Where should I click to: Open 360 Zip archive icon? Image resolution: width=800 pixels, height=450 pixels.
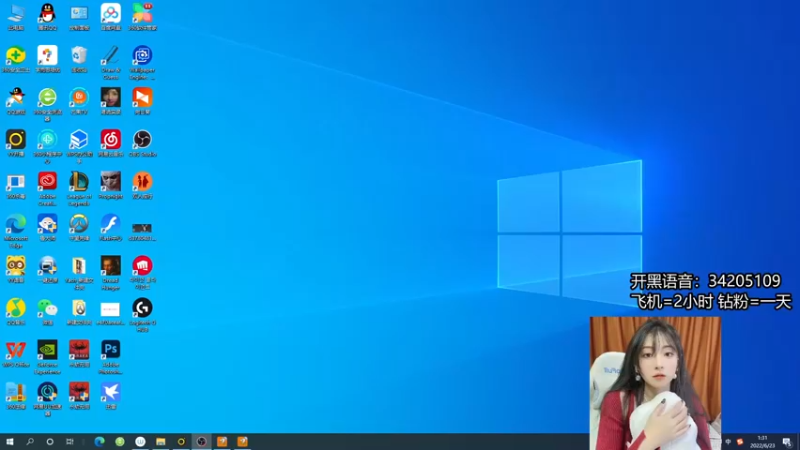pos(16,396)
